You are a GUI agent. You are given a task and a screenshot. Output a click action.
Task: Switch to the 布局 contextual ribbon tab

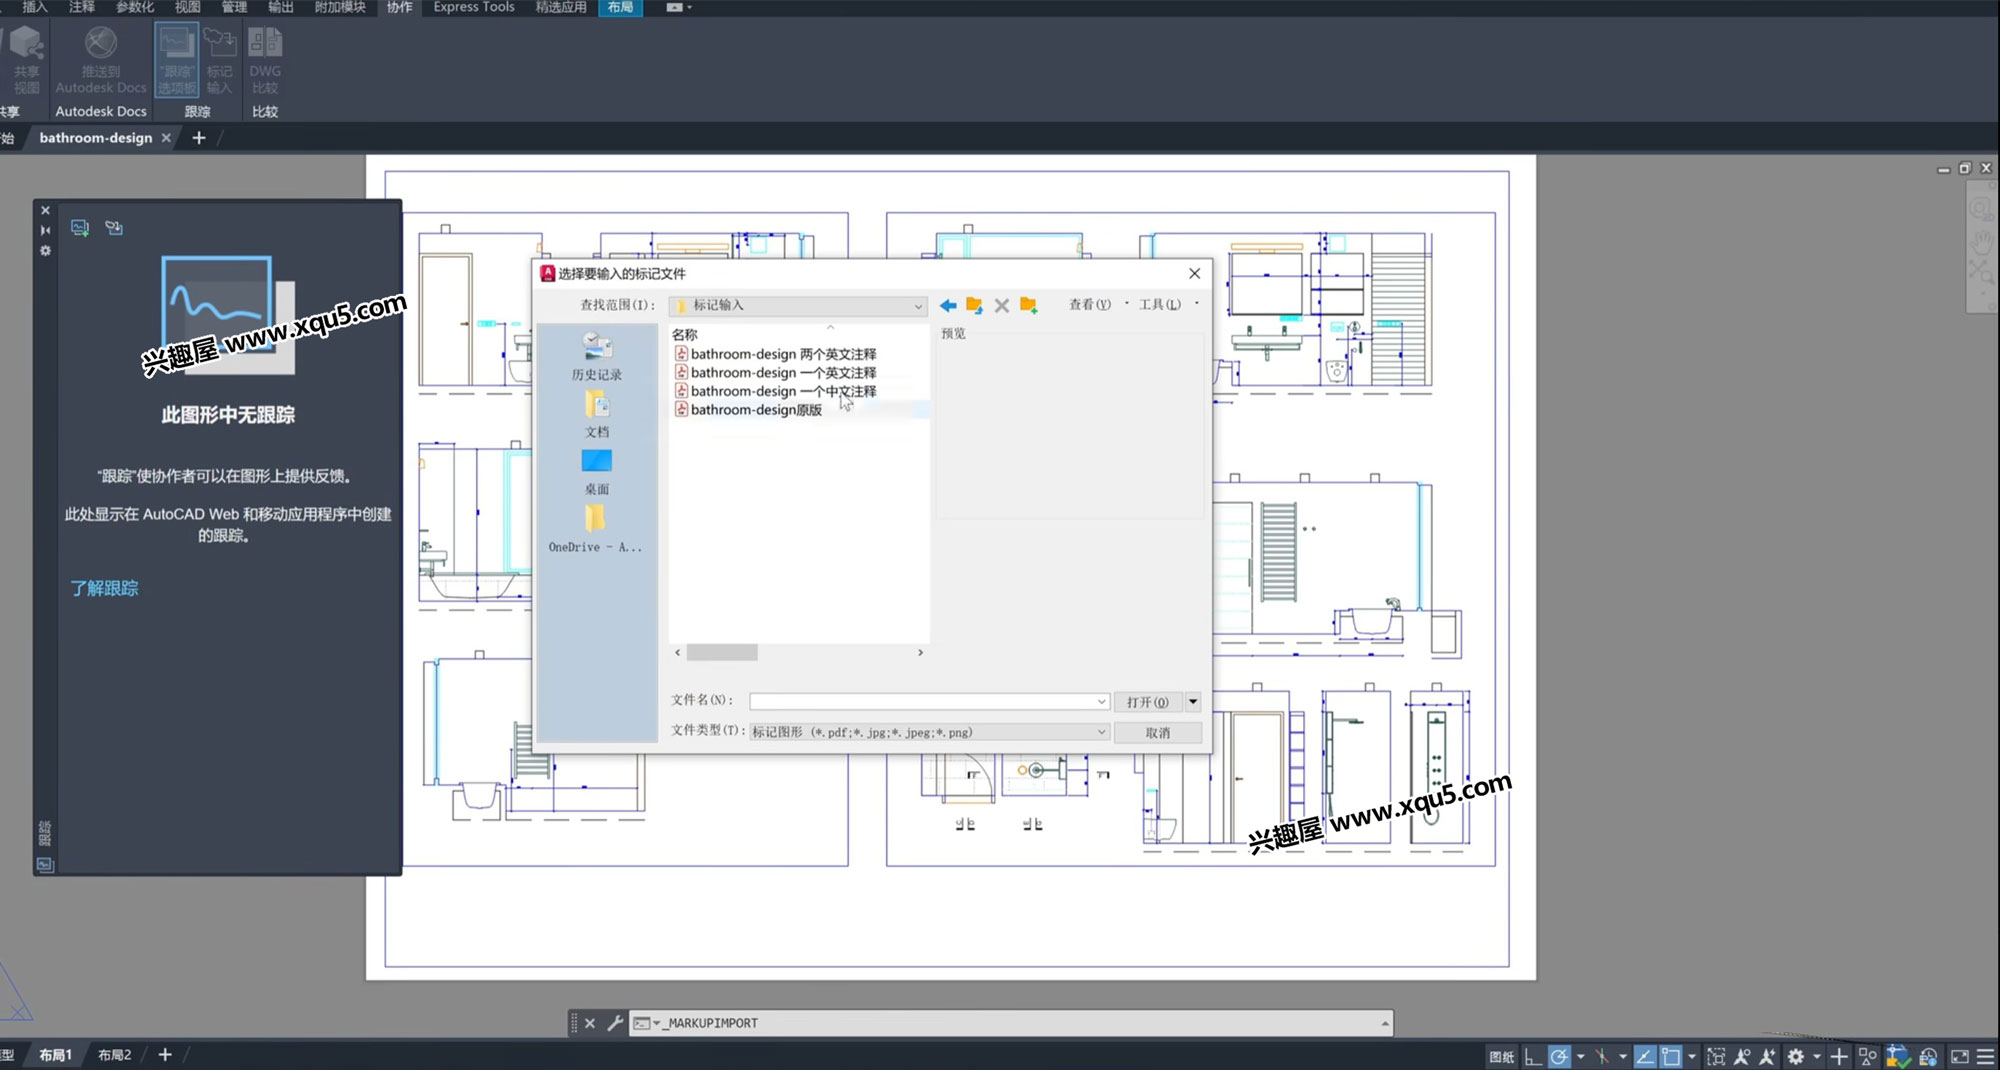point(620,7)
